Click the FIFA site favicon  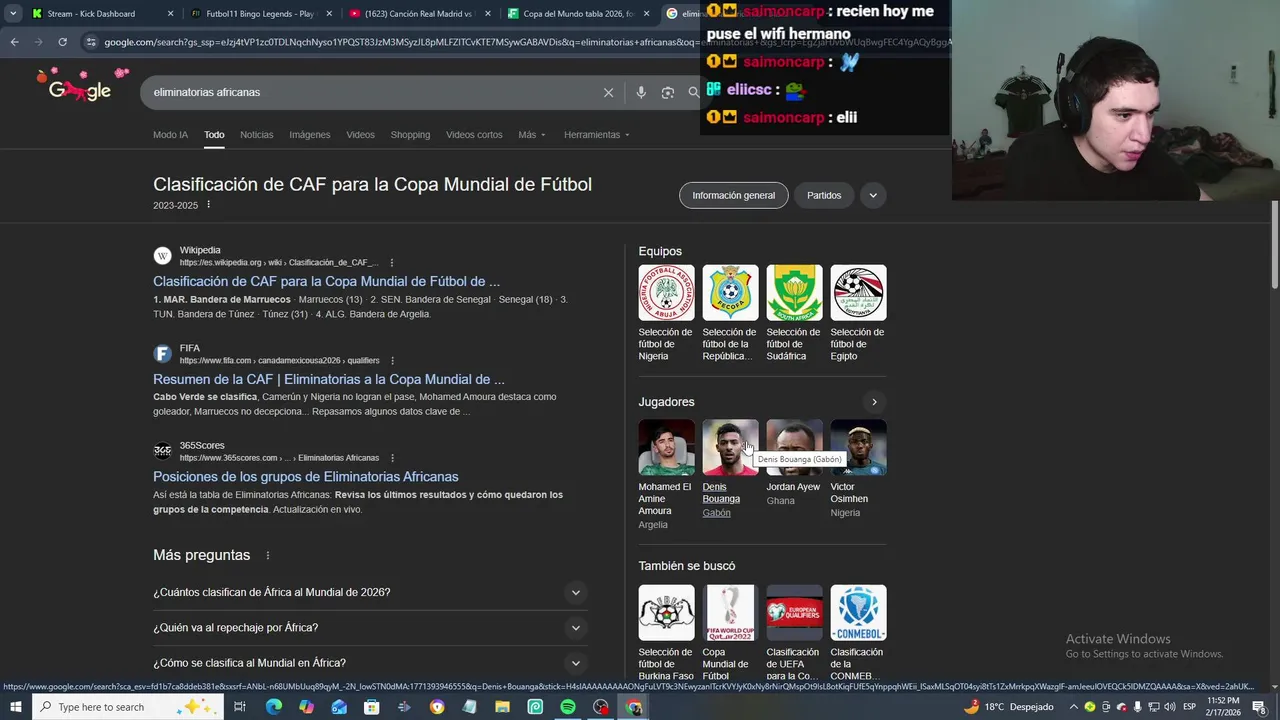pos(163,354)
